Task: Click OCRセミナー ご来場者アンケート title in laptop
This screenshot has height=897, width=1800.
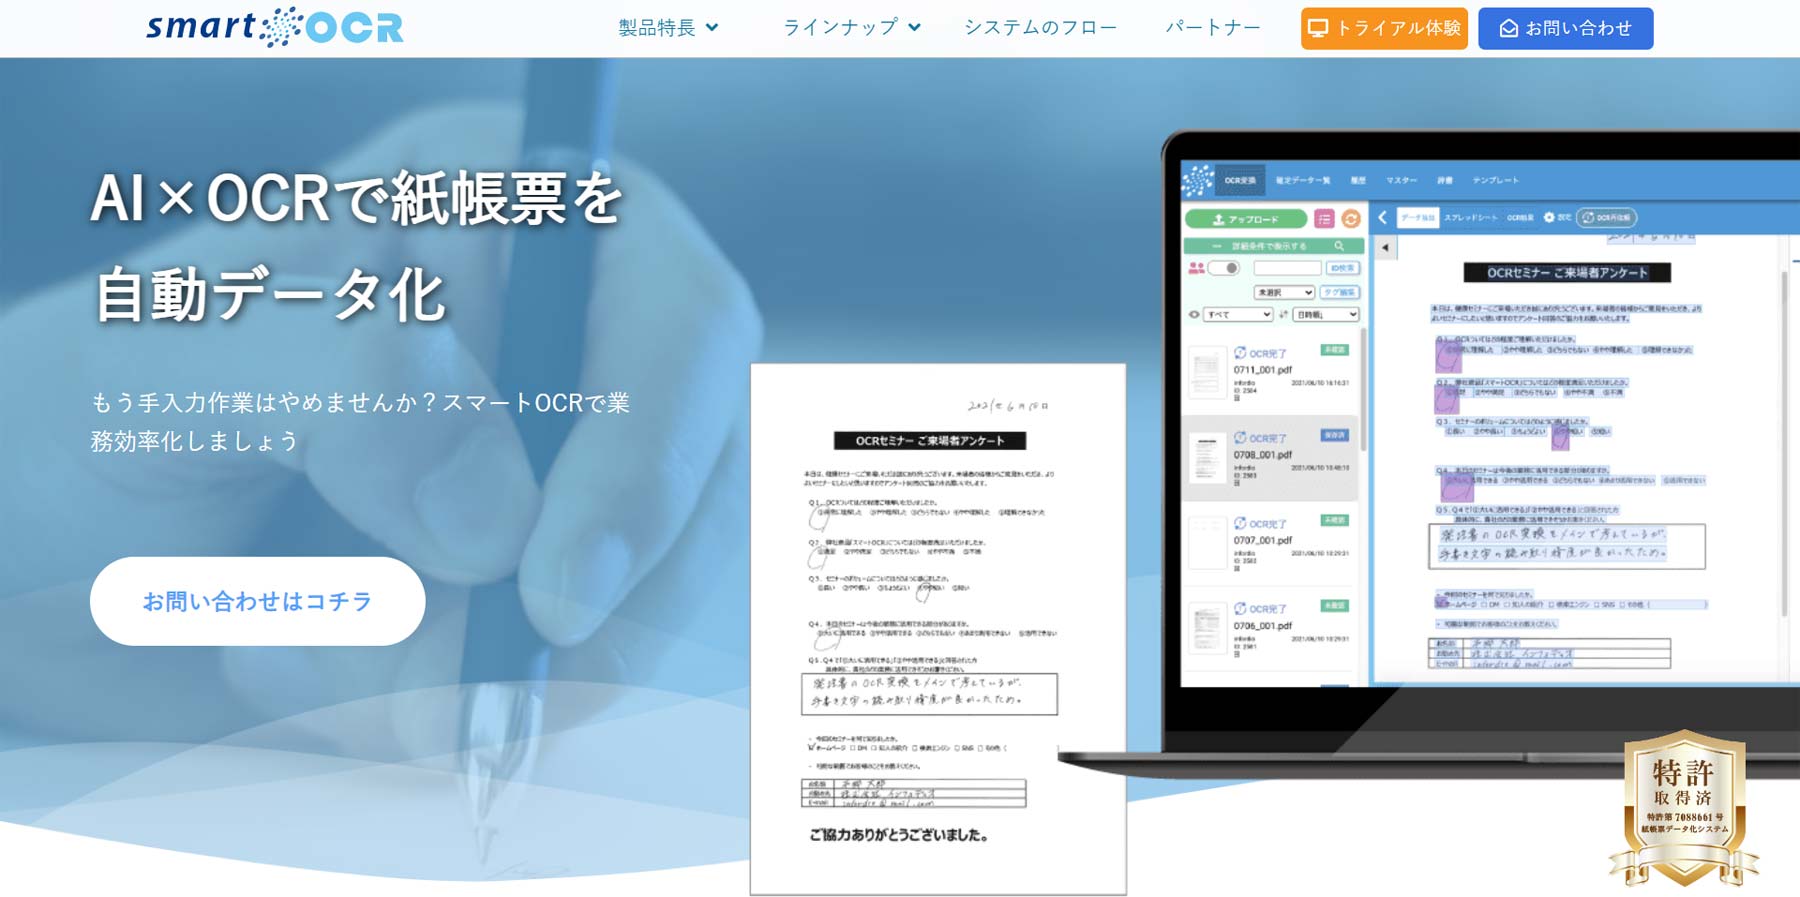Action: point(1566,272)
